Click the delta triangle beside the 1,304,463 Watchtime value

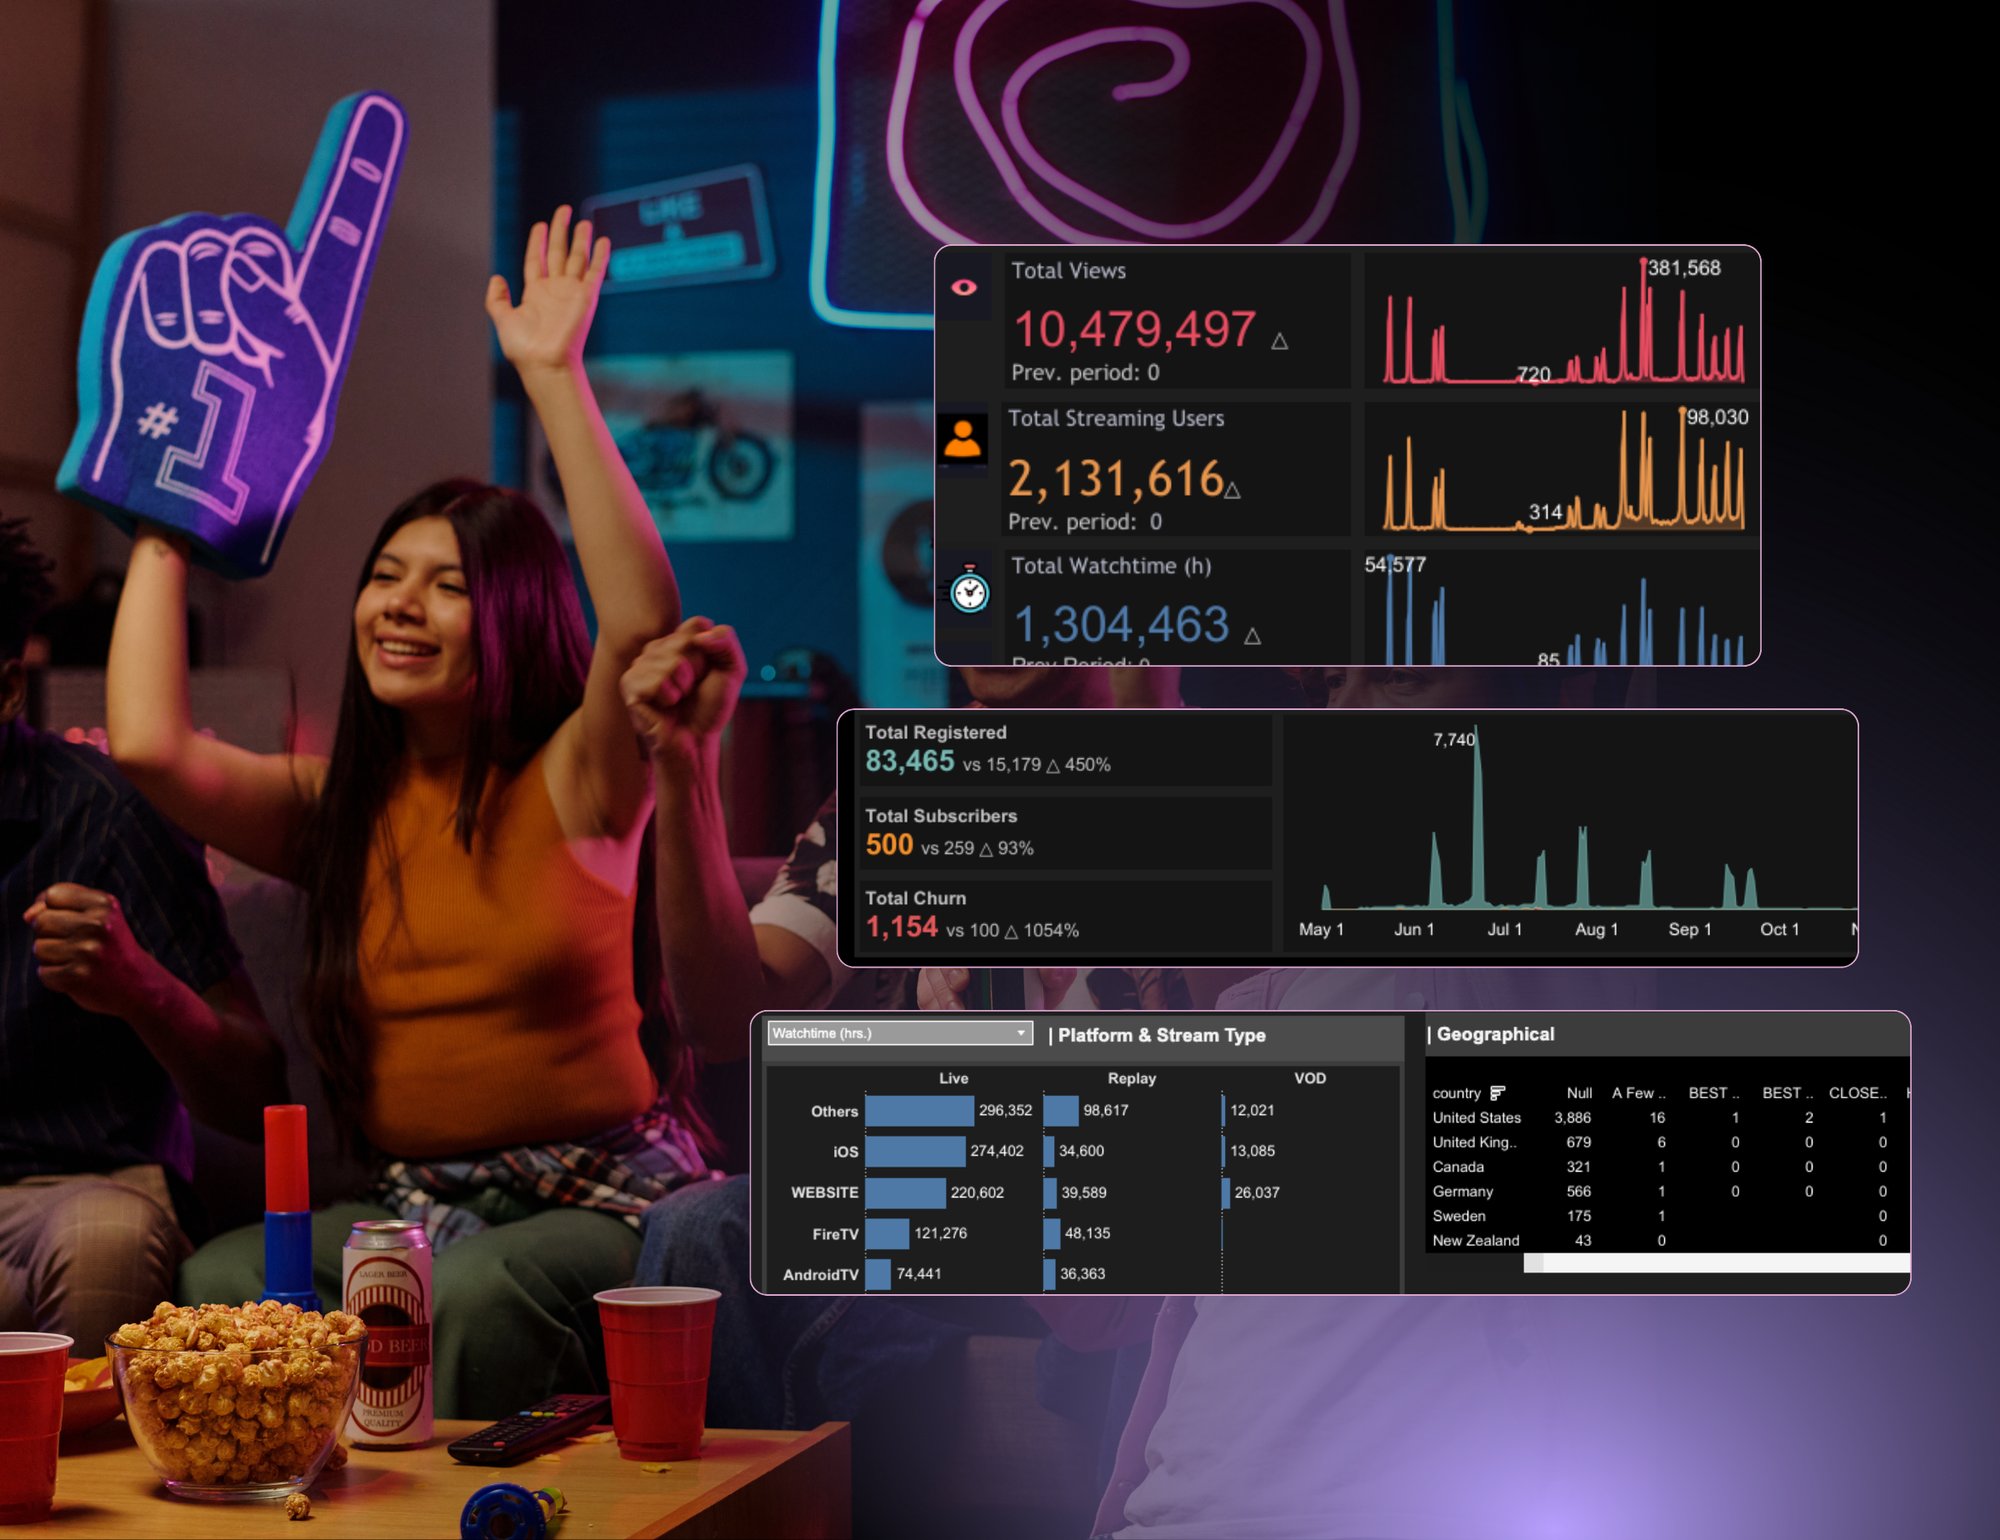point(1252,636)
